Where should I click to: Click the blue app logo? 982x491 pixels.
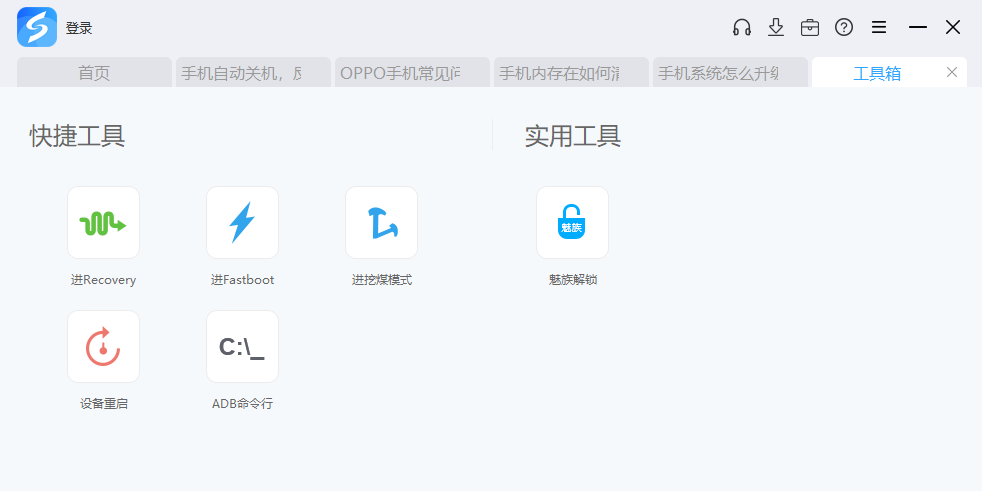click(37, 28)
